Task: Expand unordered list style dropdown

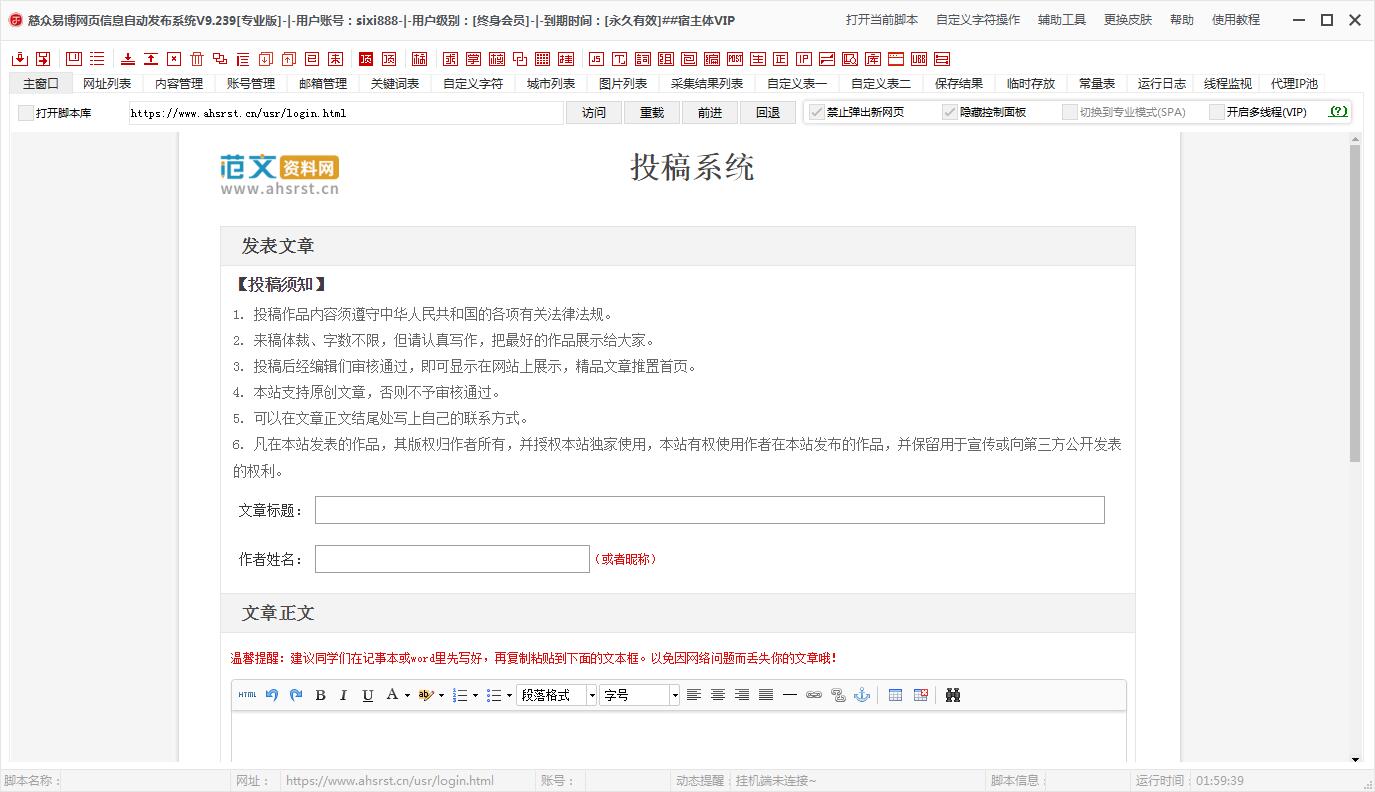Action: (x=508, y=696)
